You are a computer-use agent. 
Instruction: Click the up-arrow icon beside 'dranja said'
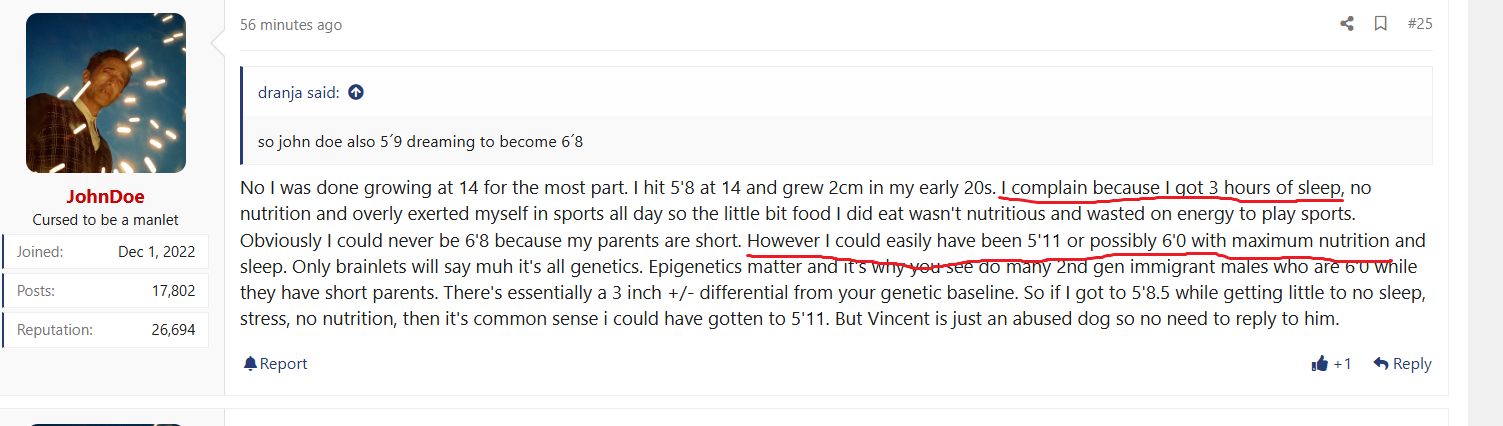[x=356, y=92]
